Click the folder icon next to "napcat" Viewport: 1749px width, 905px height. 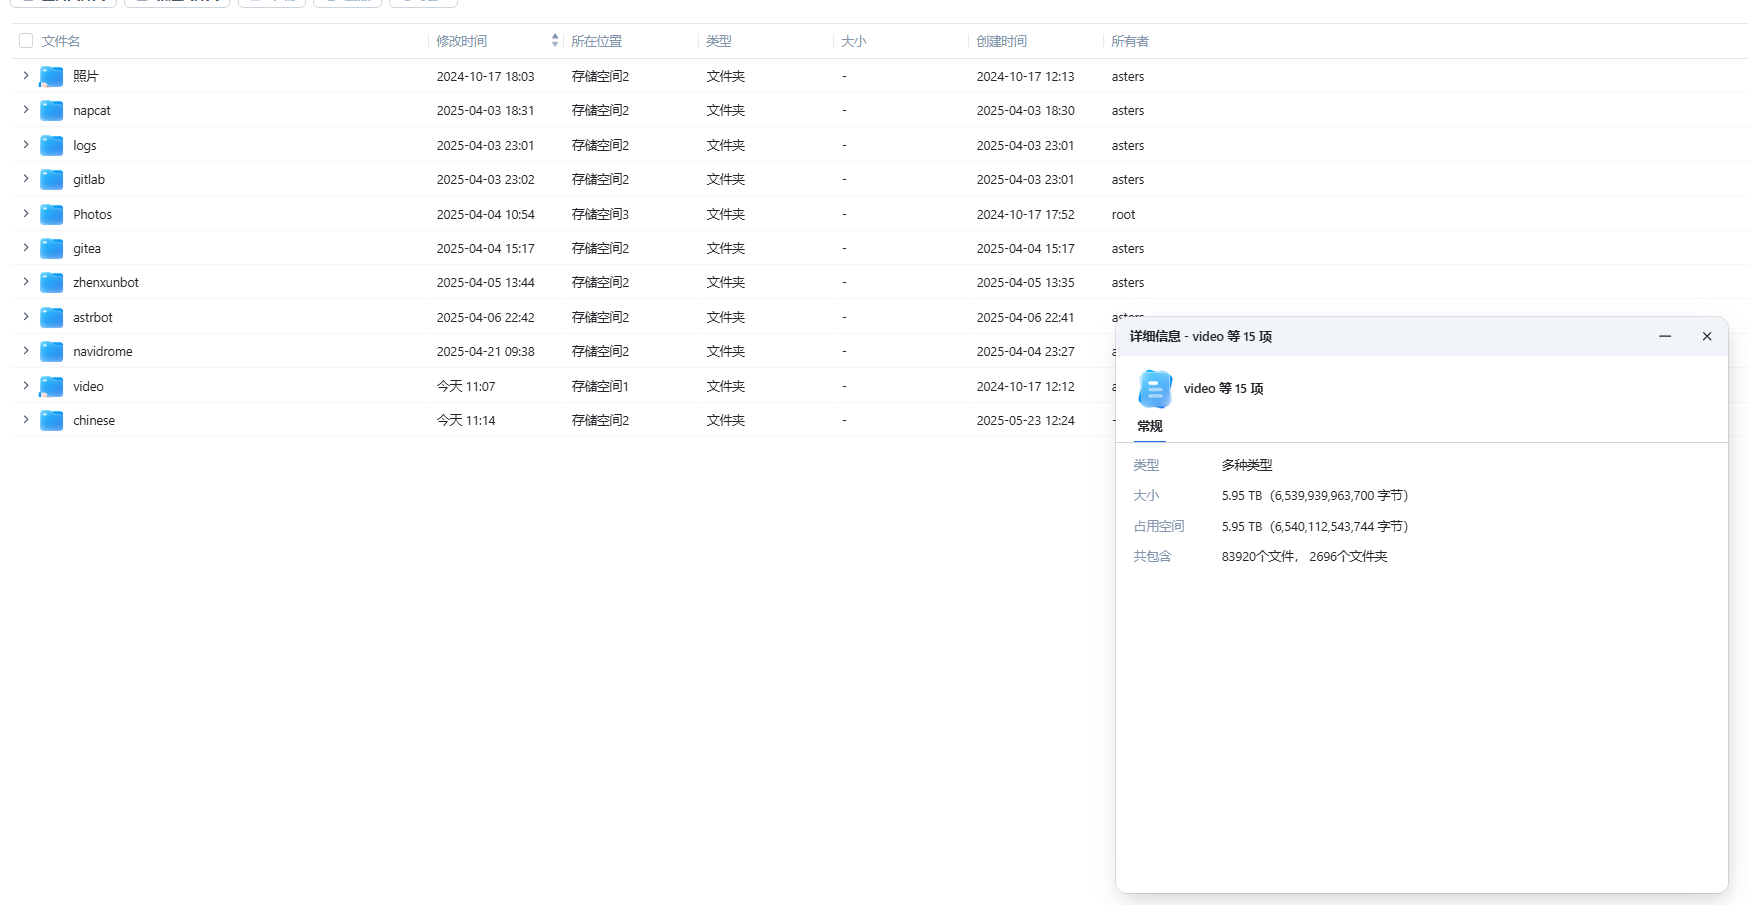(x=51, y=110)
